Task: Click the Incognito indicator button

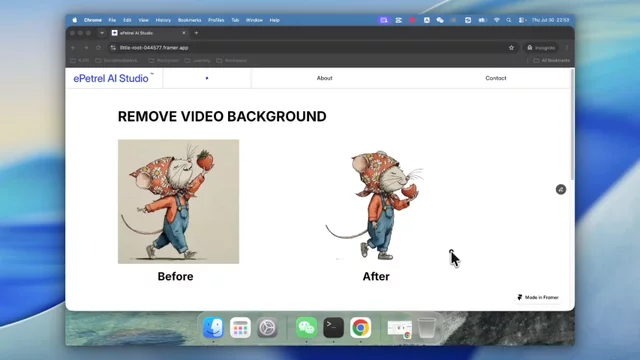Action: click(541, 48)
